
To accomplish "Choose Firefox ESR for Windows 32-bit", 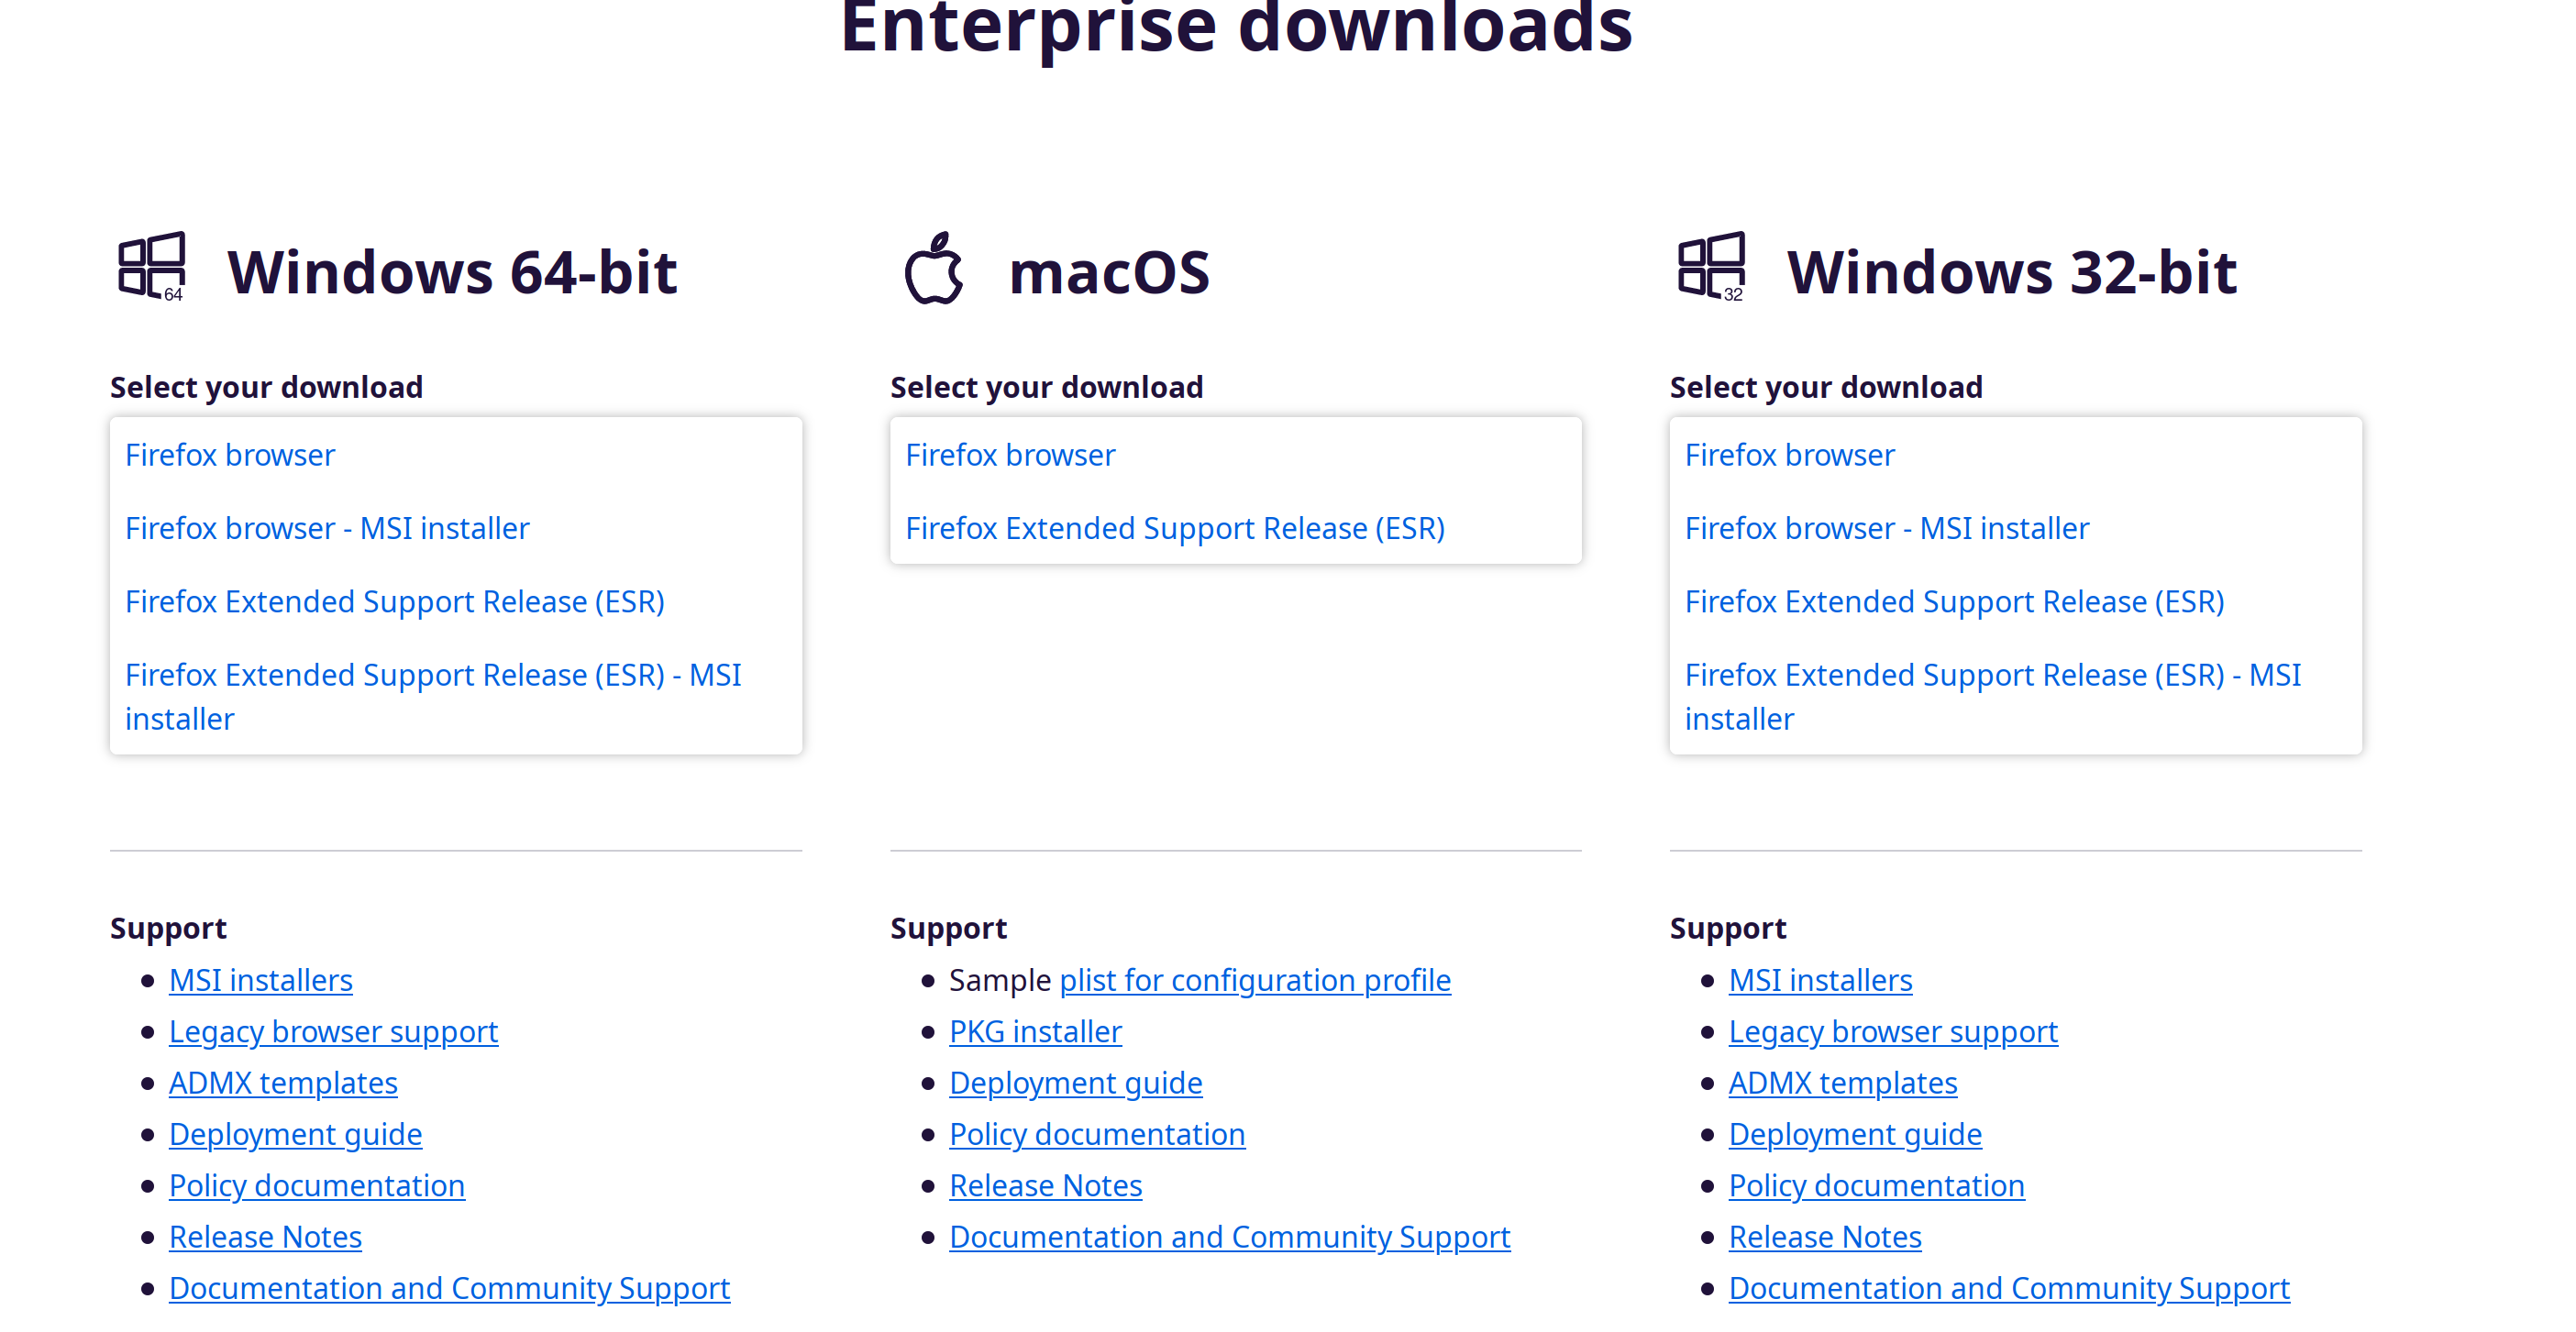I will click(x=1953, y=602).
